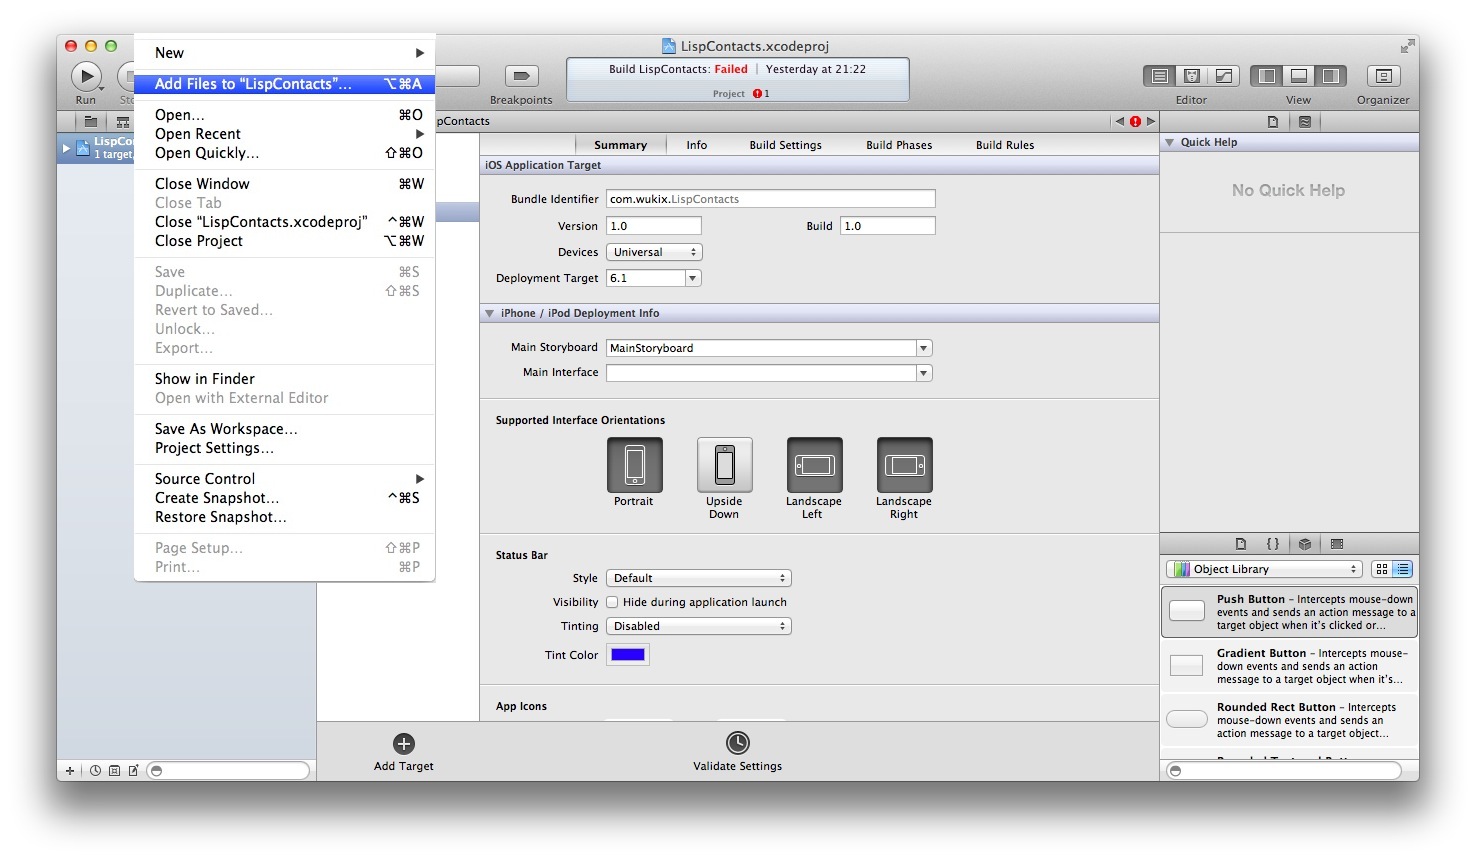Show the Object library cube icon
The image size is (1476, 860).
(x=1305, y=544)
